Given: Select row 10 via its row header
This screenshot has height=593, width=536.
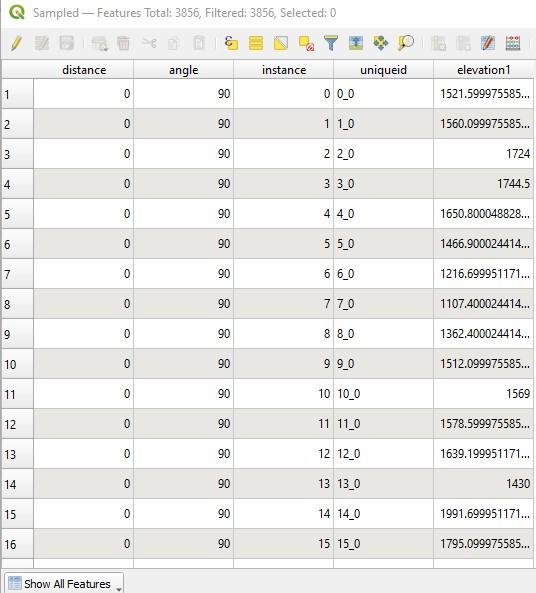Looking at the screenshot, I should click(x=17, y=364).
